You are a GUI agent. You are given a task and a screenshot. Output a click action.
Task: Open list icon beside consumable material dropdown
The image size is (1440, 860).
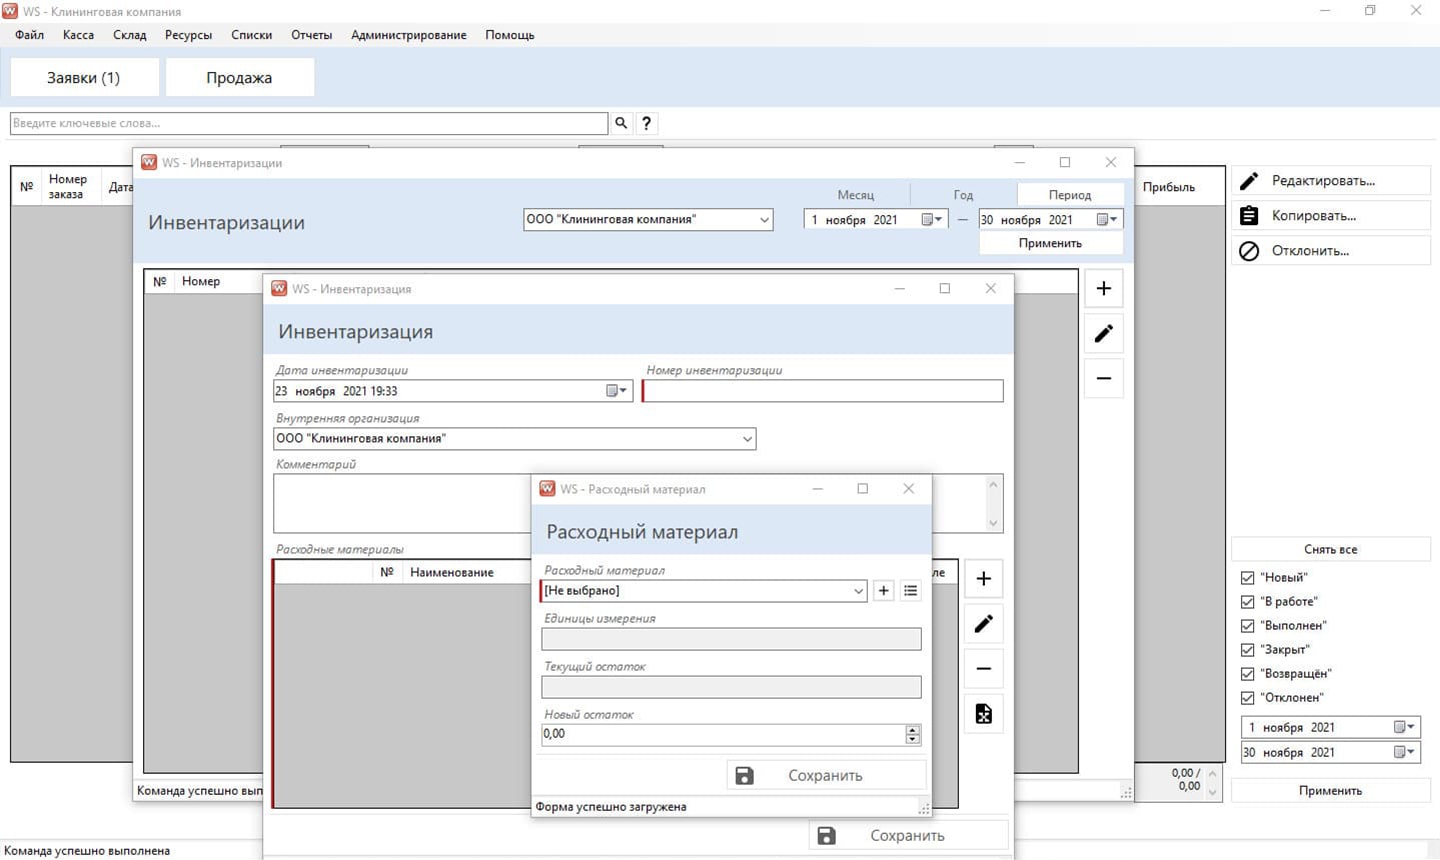[x=910, y=591]
